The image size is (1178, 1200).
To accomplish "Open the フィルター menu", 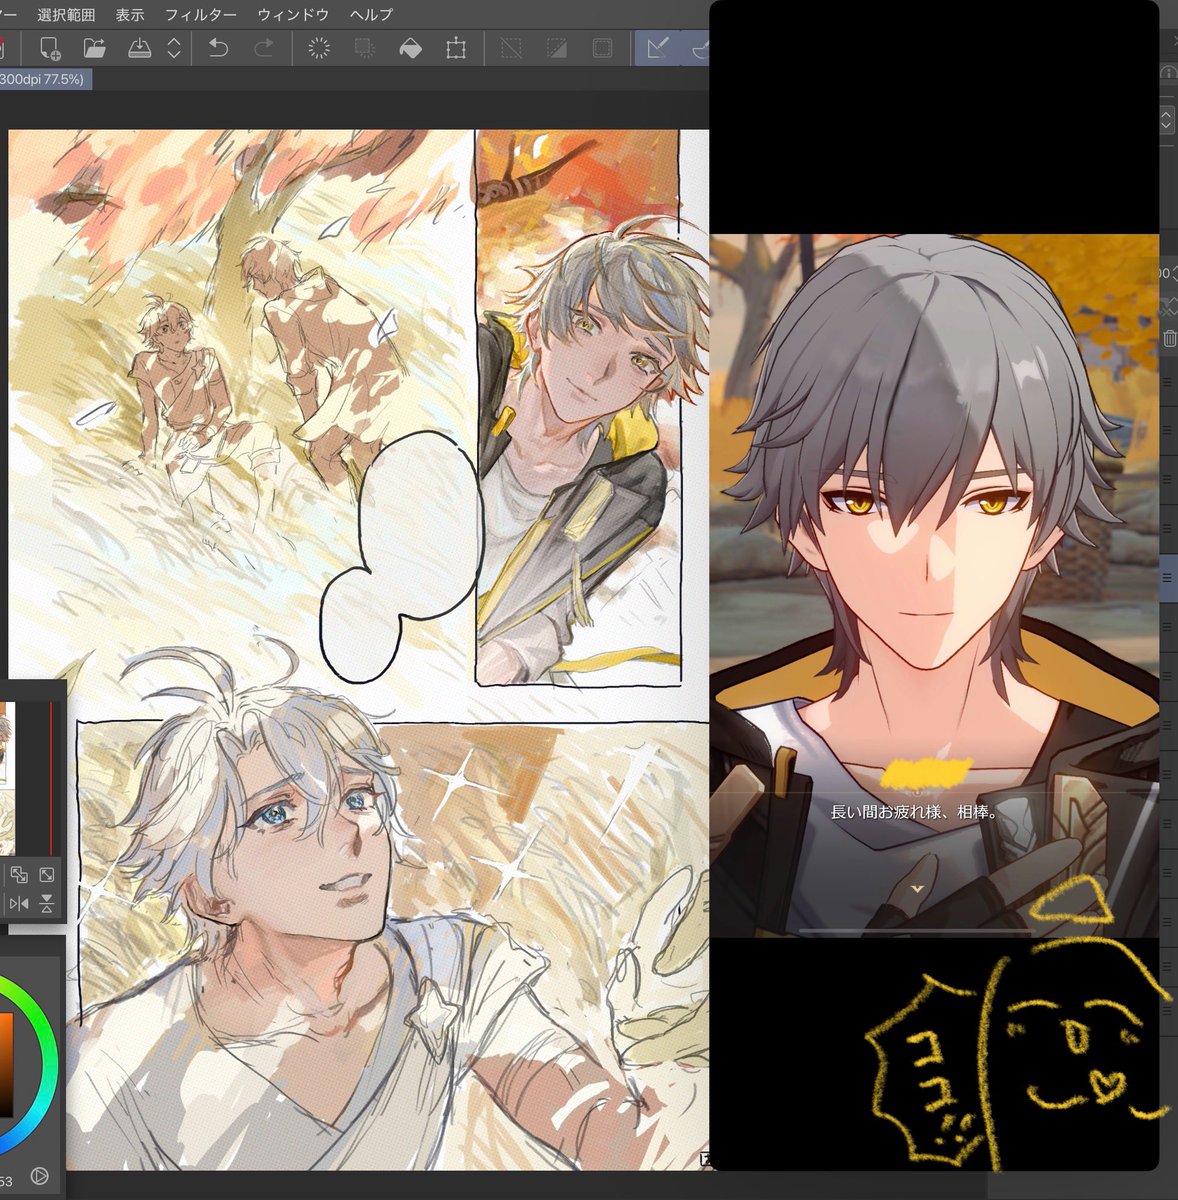I will point(201,15).
